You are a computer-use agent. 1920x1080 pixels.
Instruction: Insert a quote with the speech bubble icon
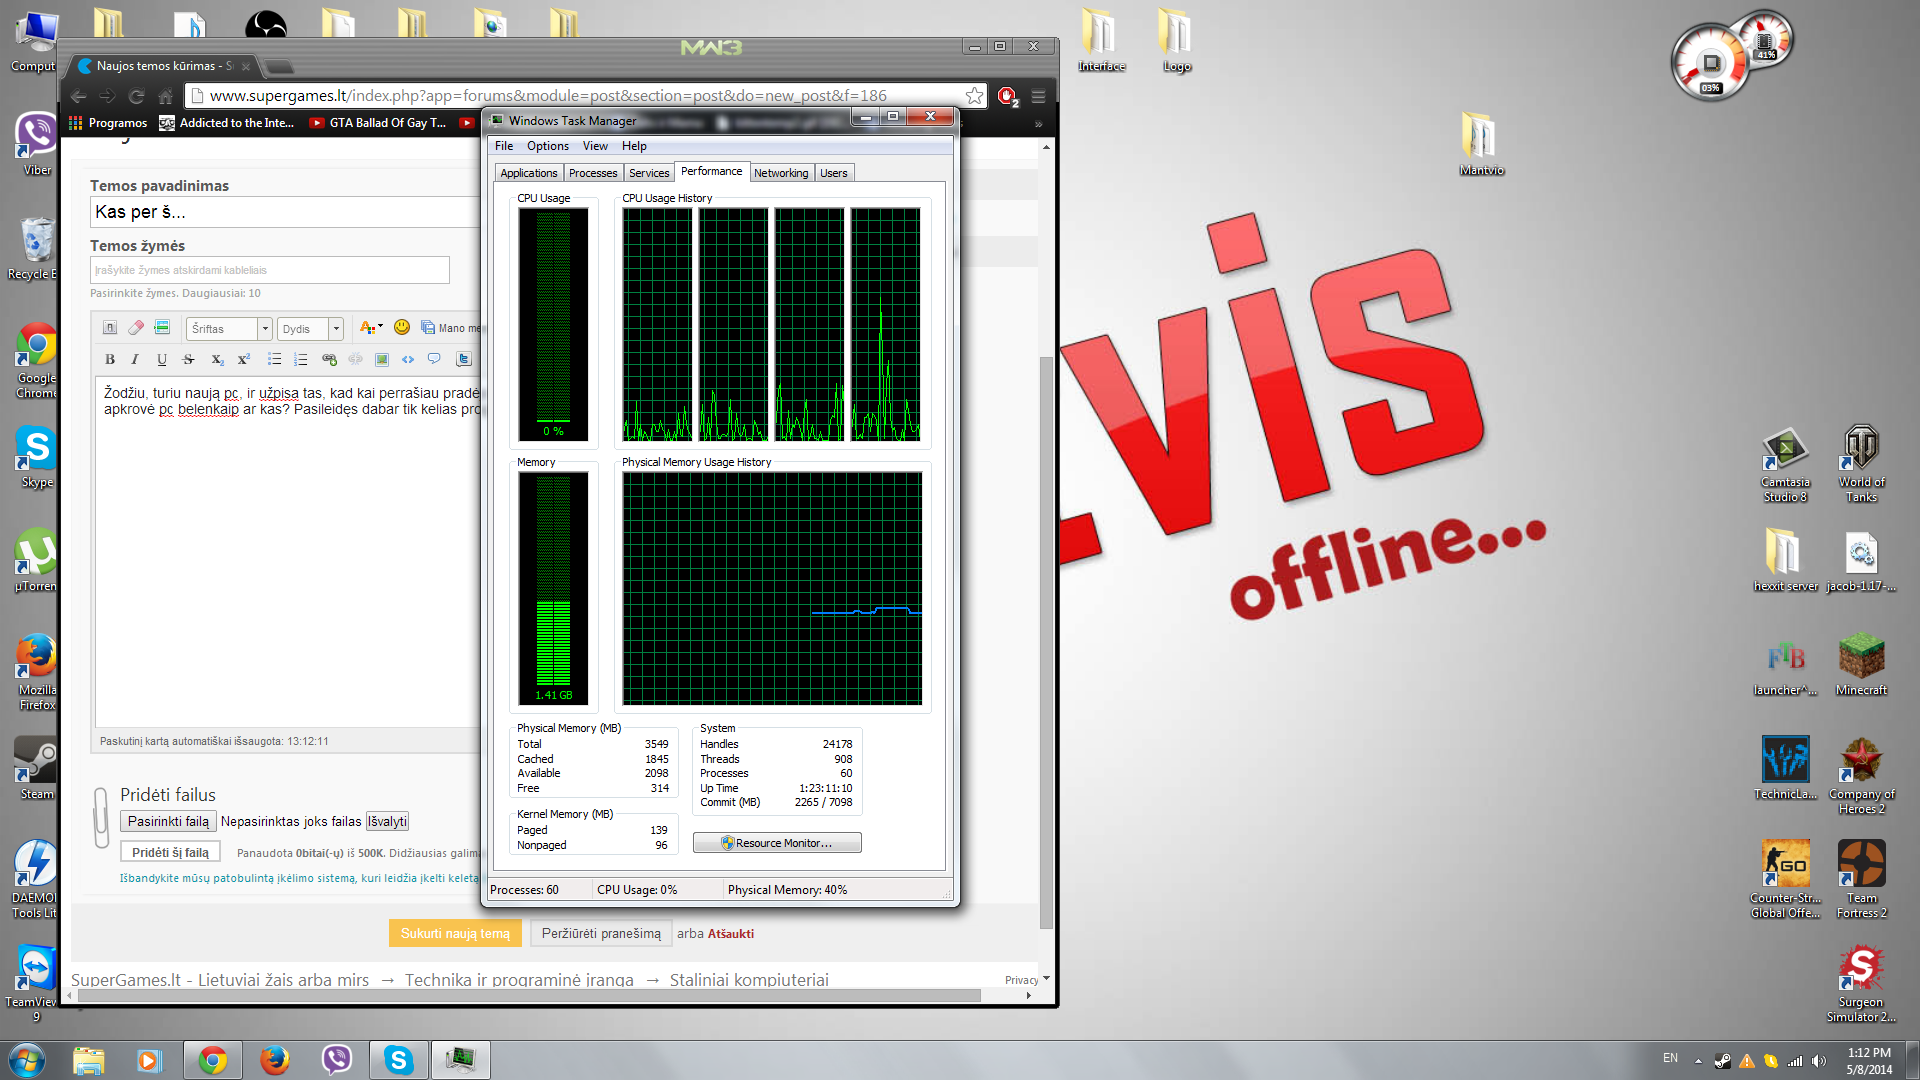click(434, 359)
